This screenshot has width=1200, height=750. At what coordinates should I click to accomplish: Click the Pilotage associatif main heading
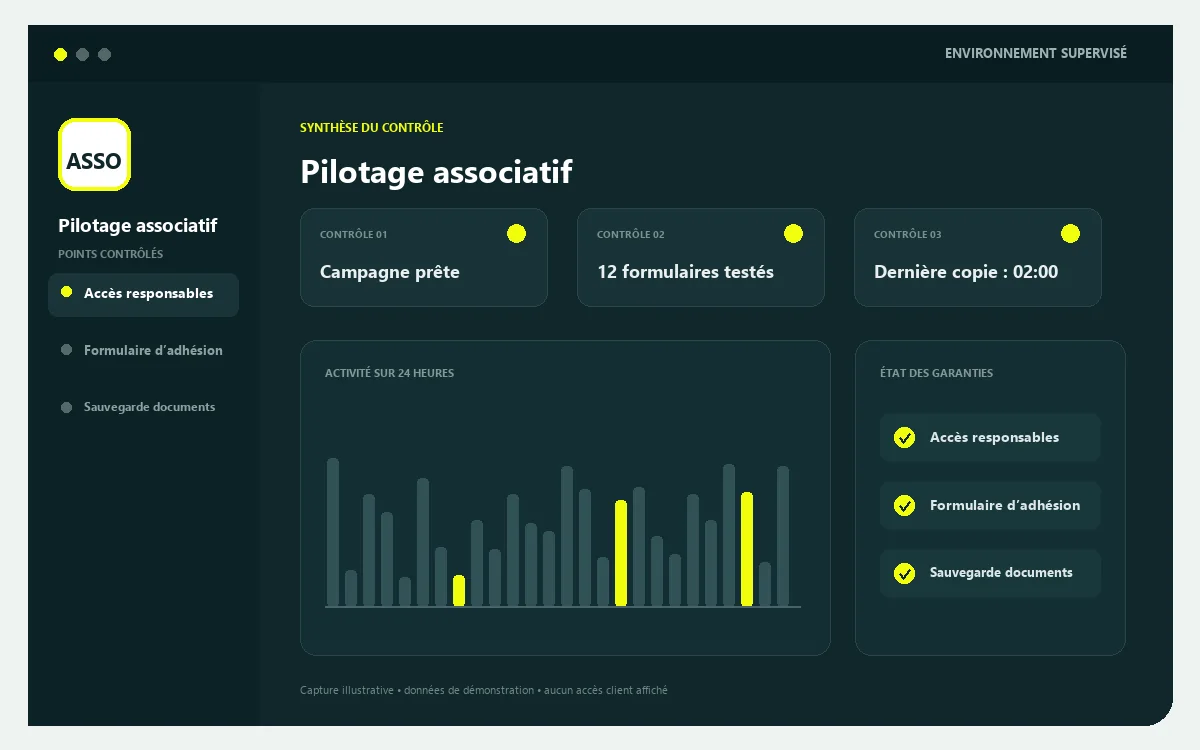[436, 171]
